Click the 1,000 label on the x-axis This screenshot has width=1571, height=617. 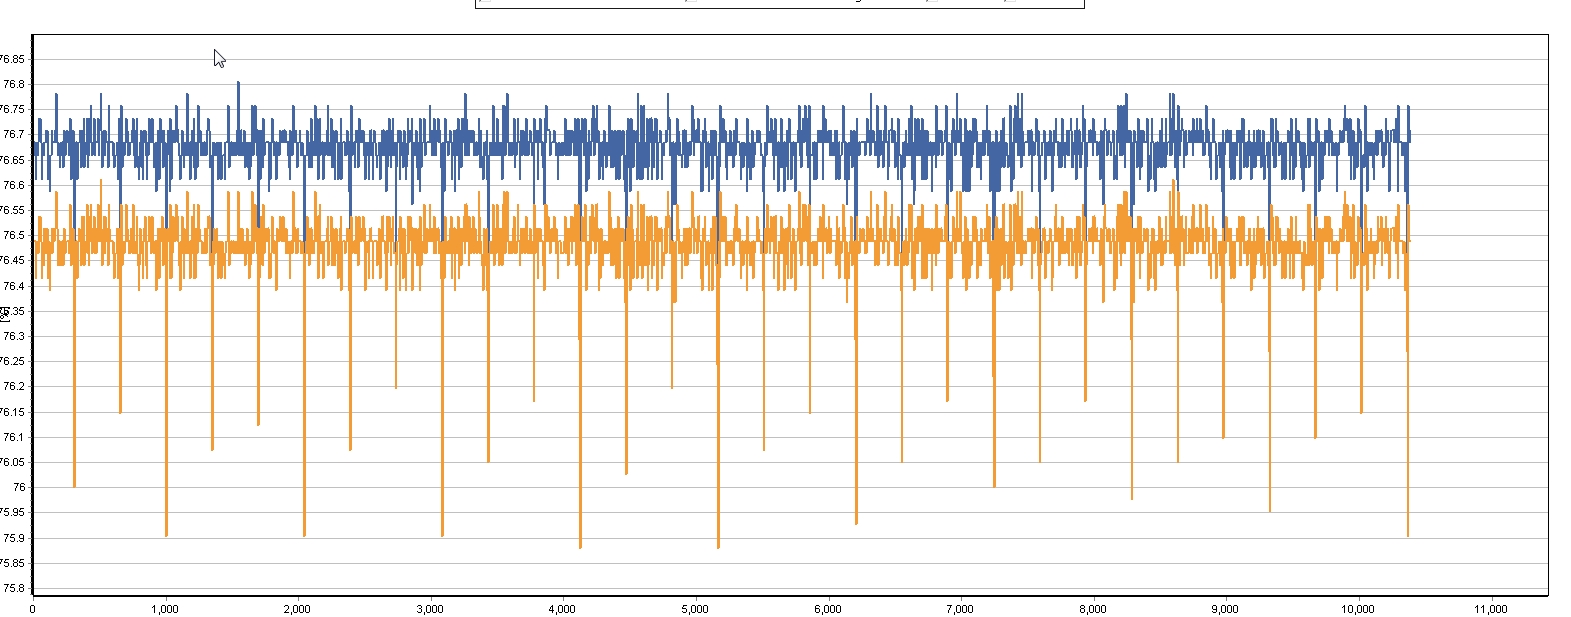165,609
